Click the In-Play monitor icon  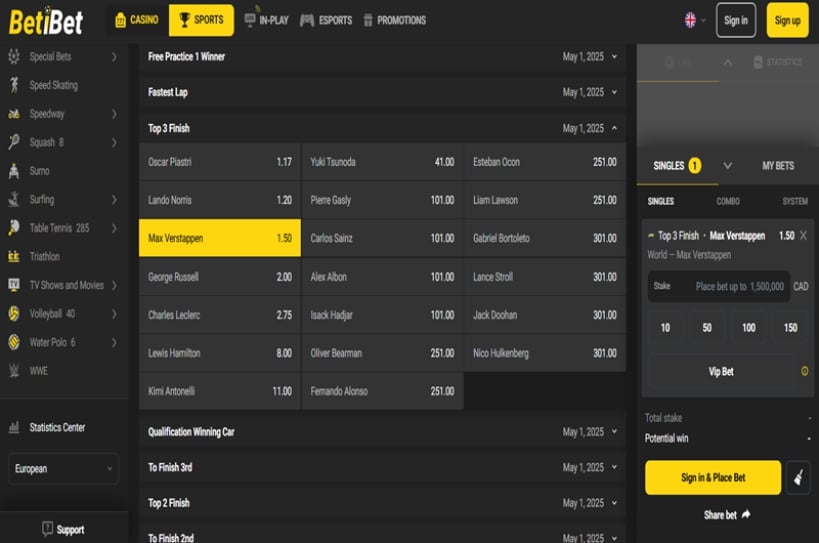pos(250,20)
